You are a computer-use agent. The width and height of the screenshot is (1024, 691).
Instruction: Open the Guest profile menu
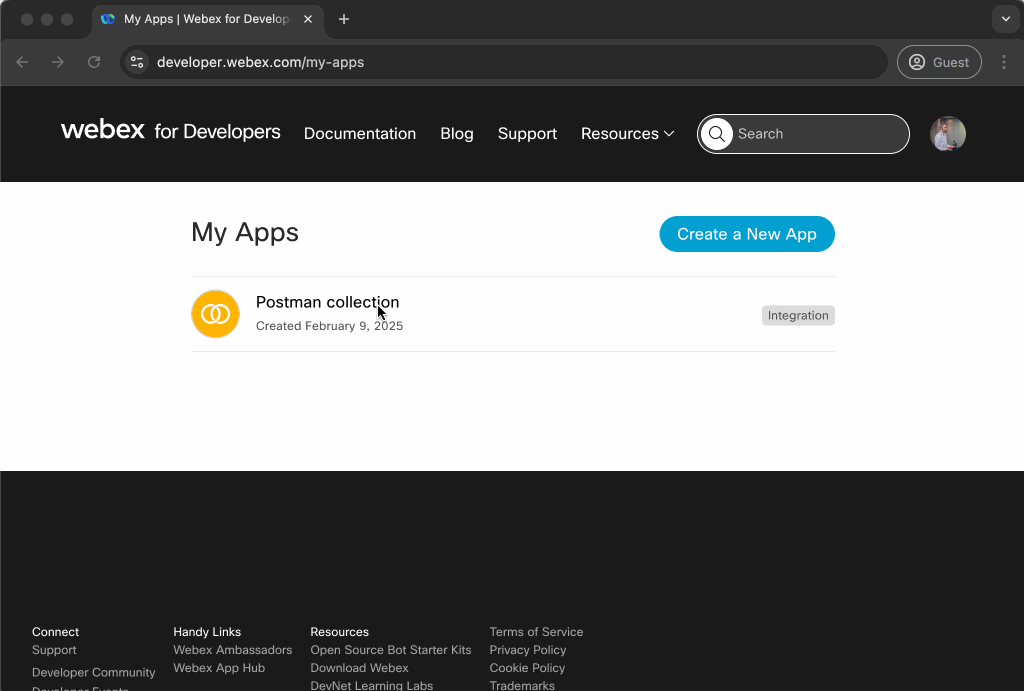coord(938,62)
